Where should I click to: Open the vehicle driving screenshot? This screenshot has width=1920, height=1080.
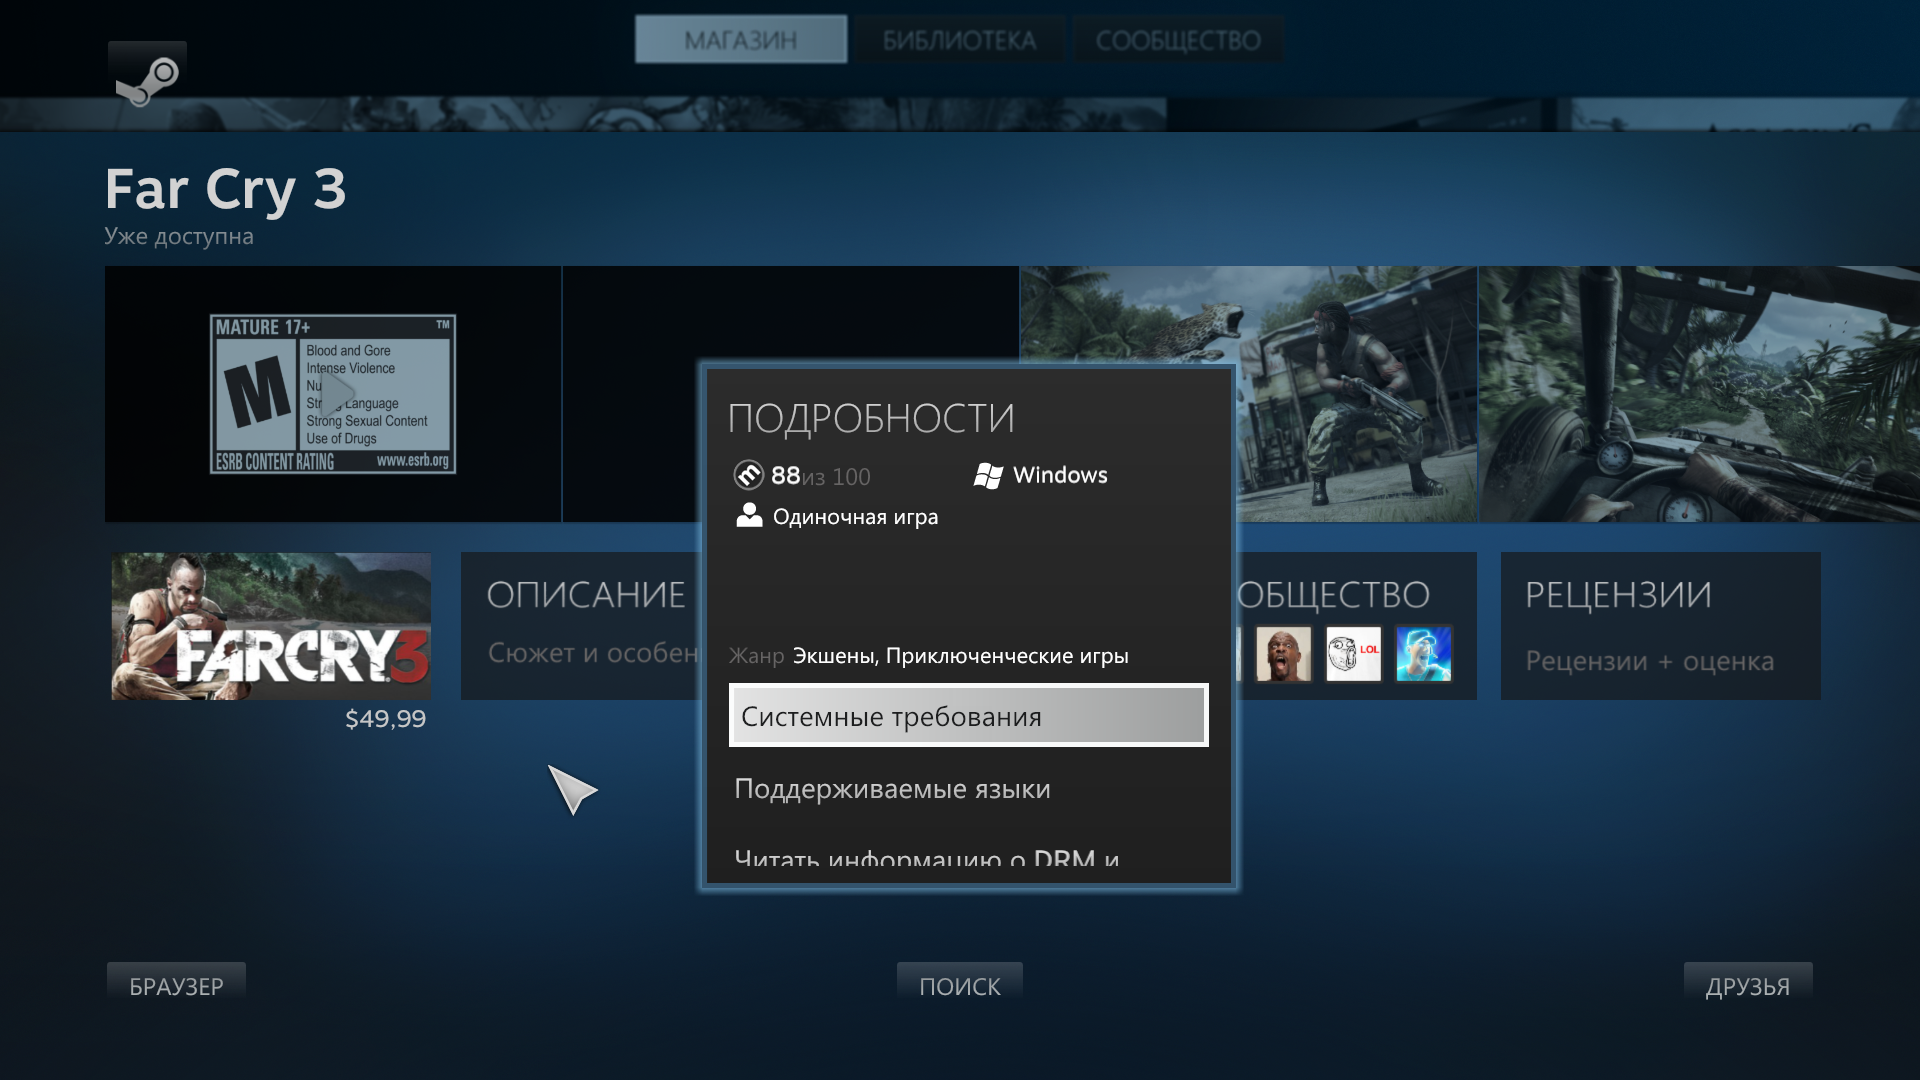pos(1699,394)
